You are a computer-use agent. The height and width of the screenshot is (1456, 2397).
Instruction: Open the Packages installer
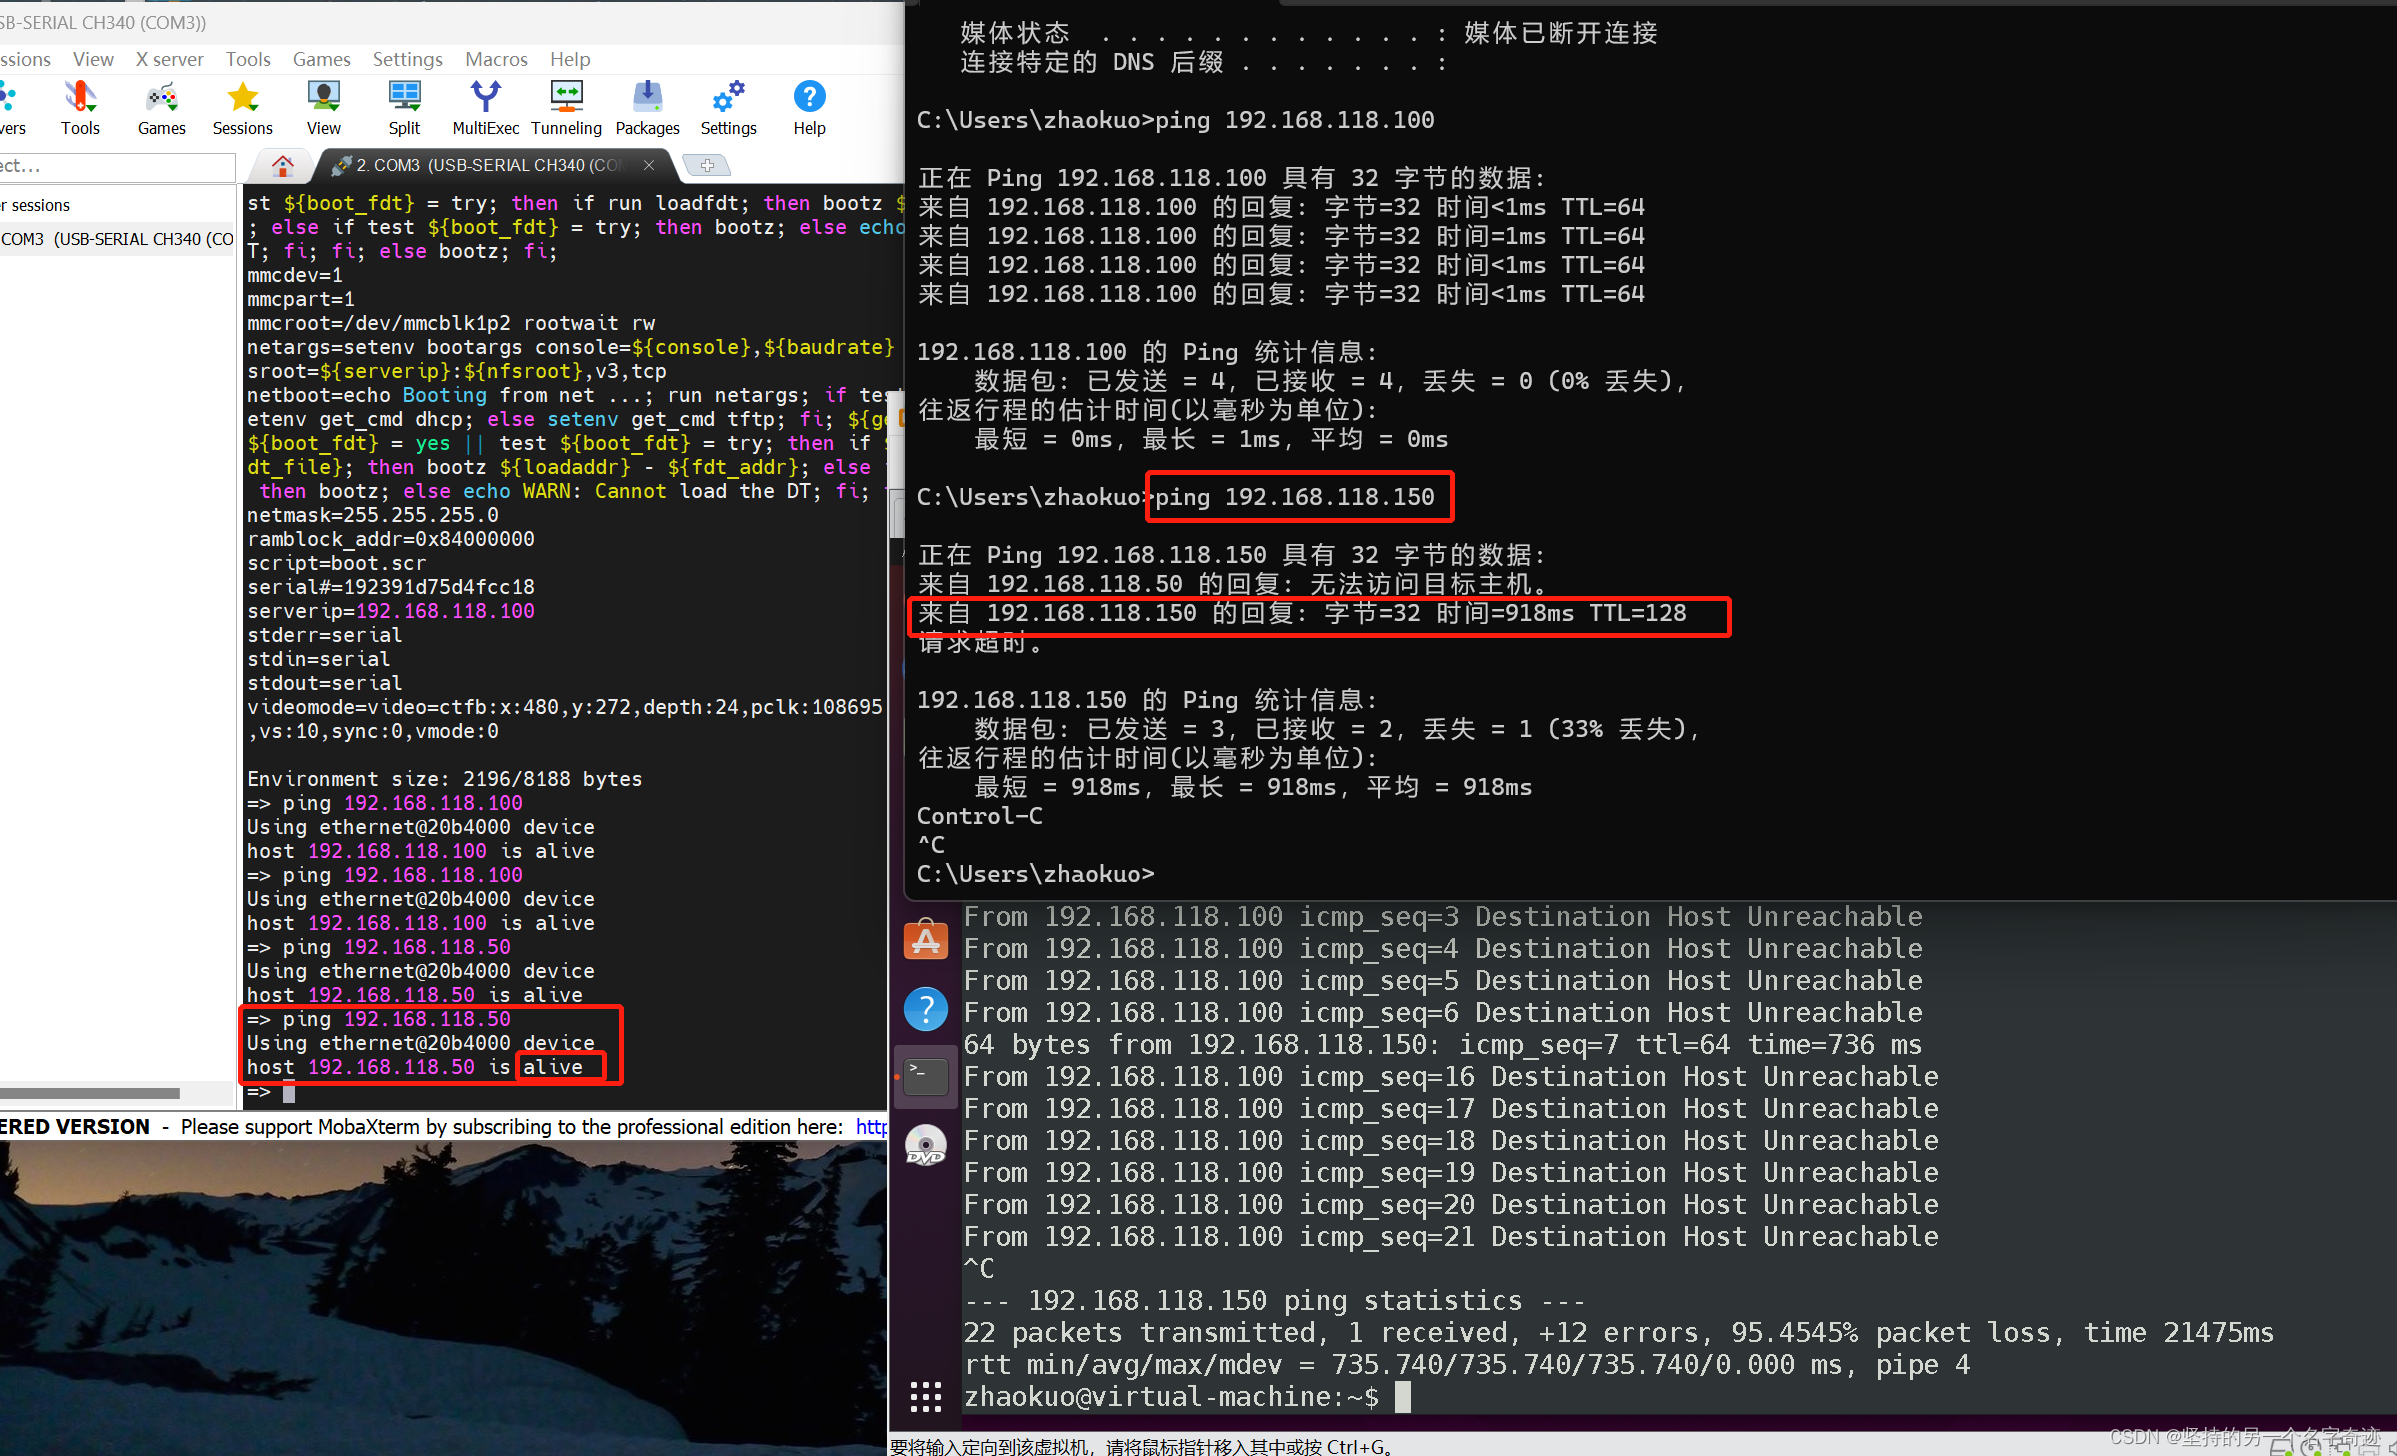click(647, 107)
